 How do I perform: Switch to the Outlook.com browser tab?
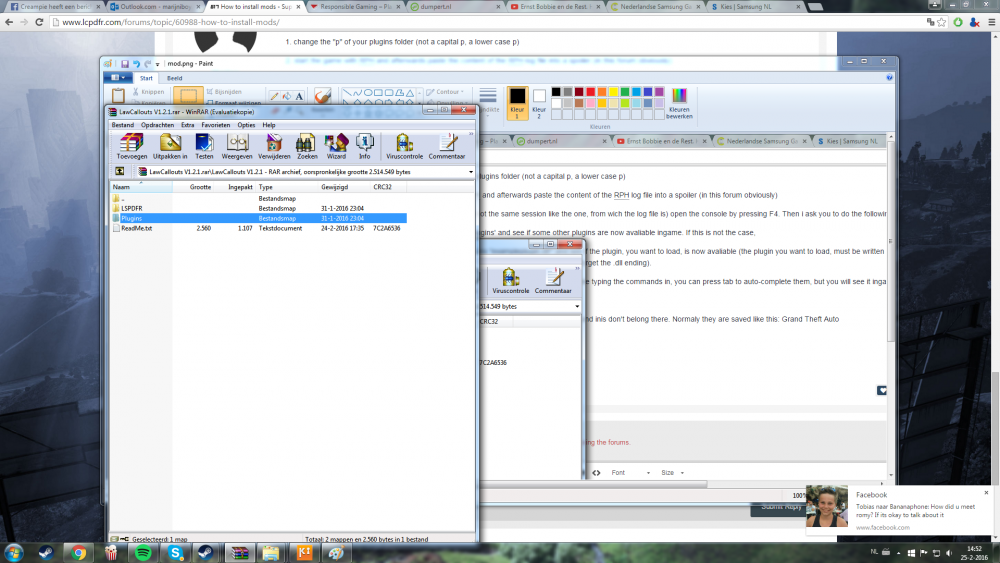[156, 6]
